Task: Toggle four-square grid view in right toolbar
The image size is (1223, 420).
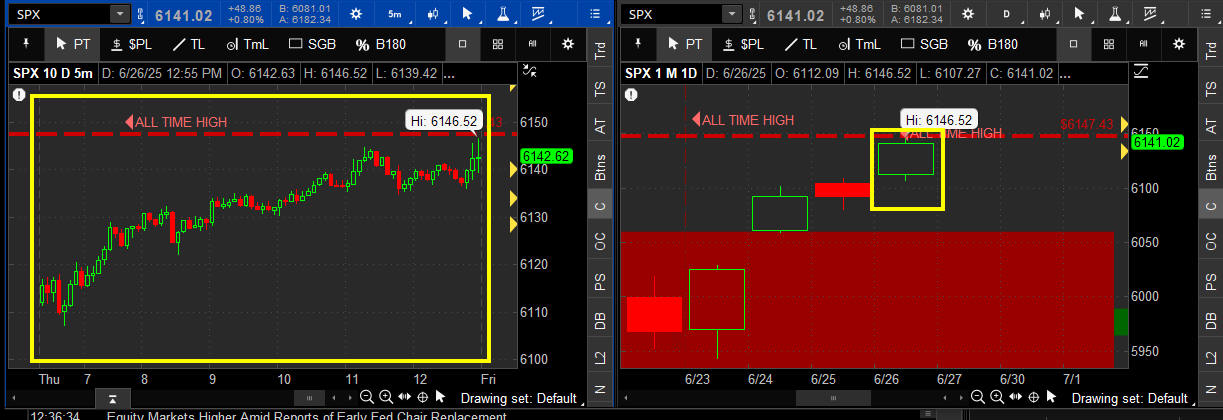Action: 1109,44
